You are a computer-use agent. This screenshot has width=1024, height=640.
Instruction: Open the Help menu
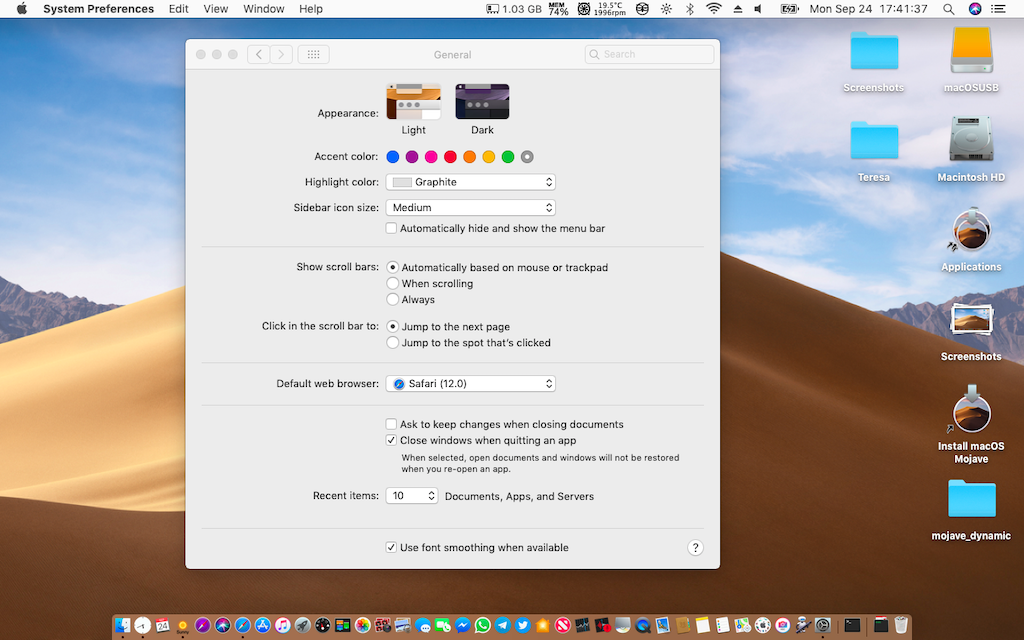311,9
